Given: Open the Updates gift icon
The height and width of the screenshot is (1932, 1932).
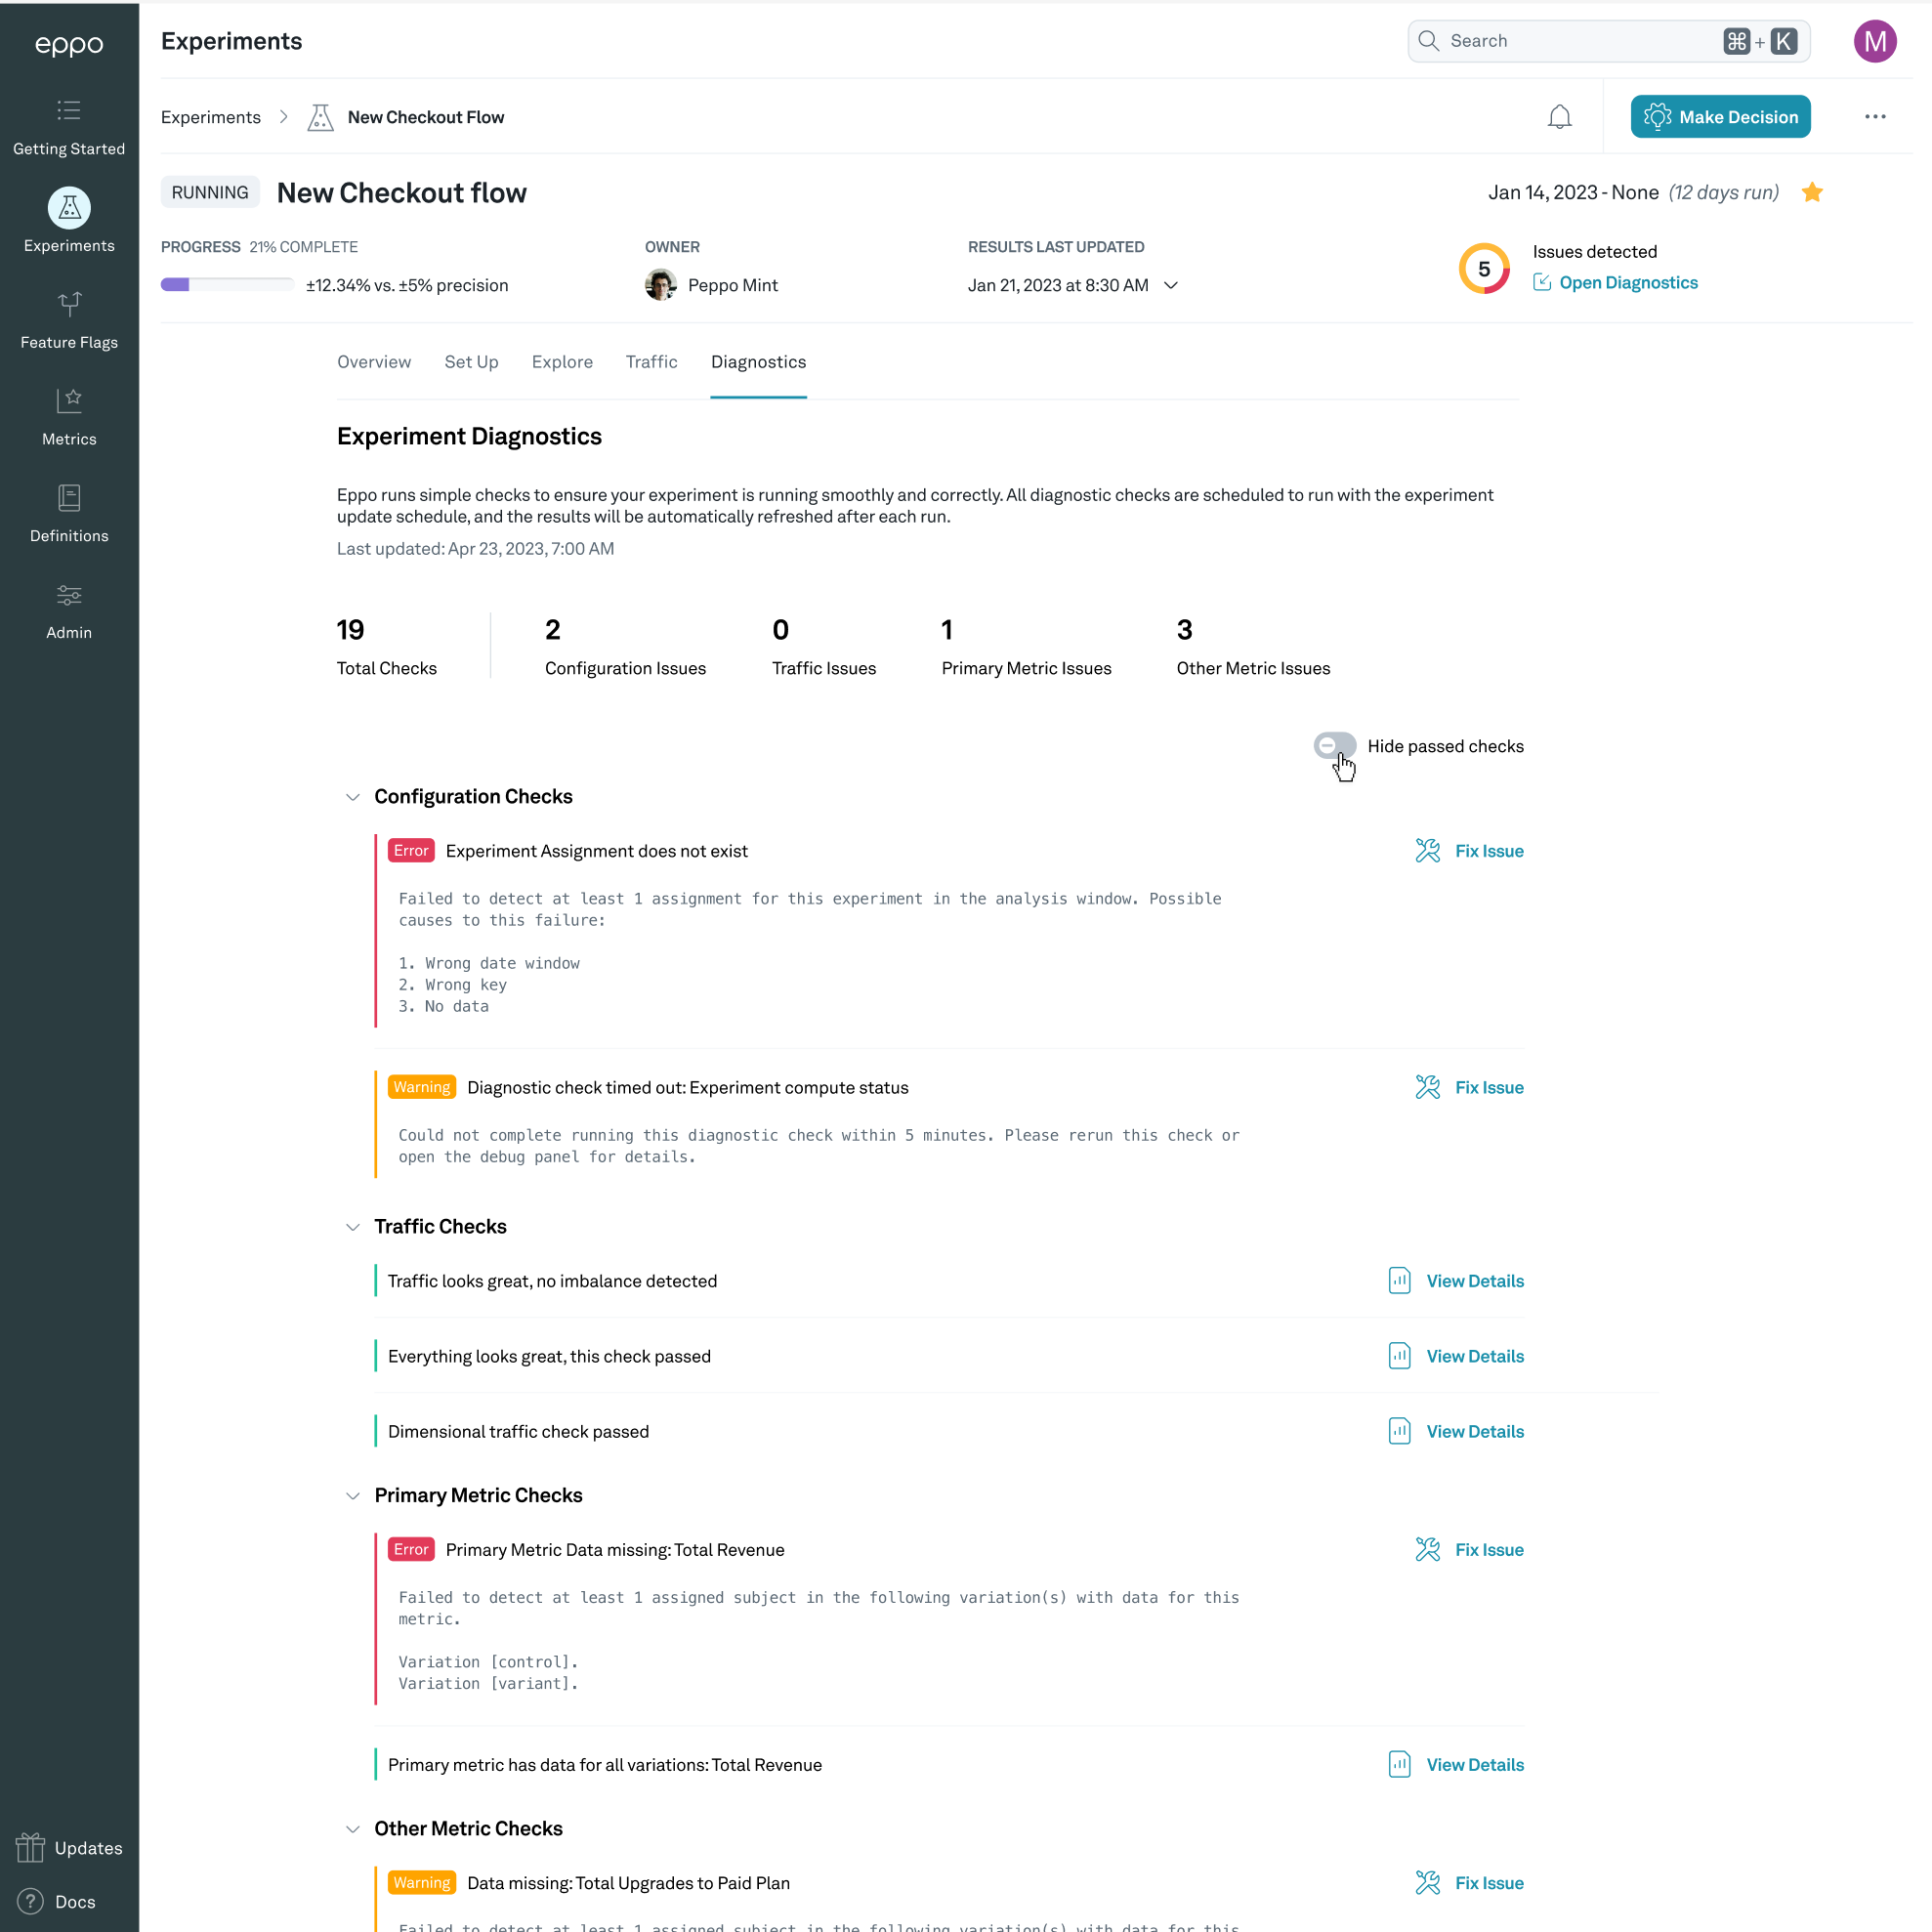Looking at the screenshot, I should coord(31,1846).
